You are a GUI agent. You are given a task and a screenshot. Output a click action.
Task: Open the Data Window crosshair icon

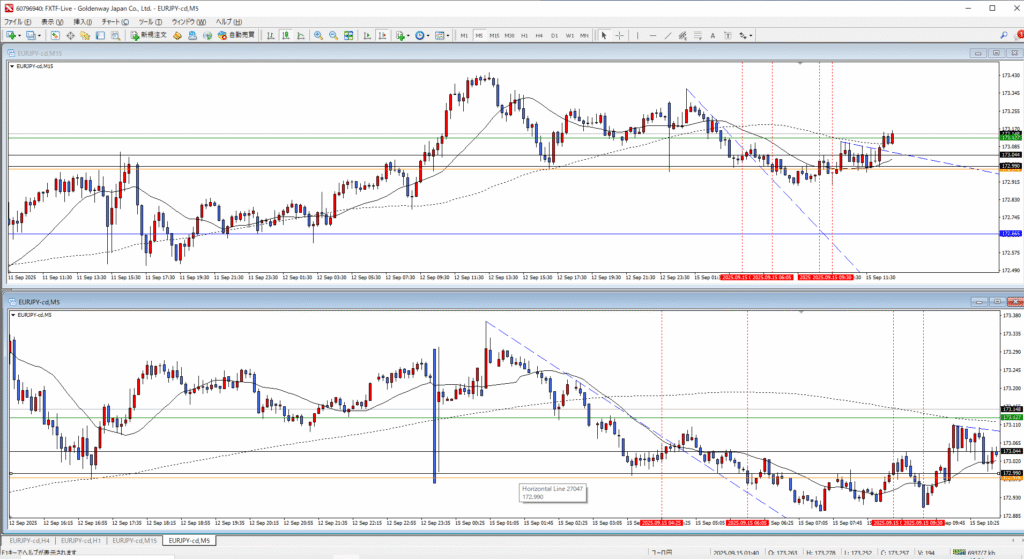click(x=70, y=35)
